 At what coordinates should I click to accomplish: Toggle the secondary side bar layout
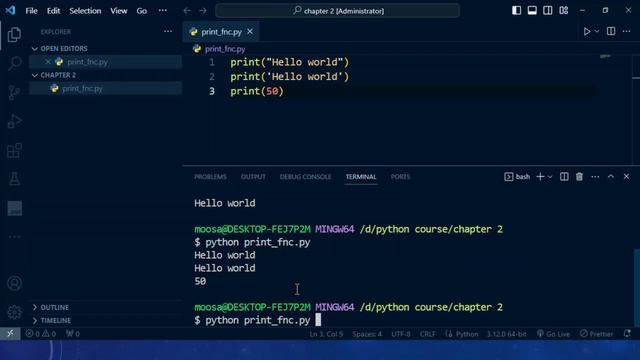[x=548, y=11]
